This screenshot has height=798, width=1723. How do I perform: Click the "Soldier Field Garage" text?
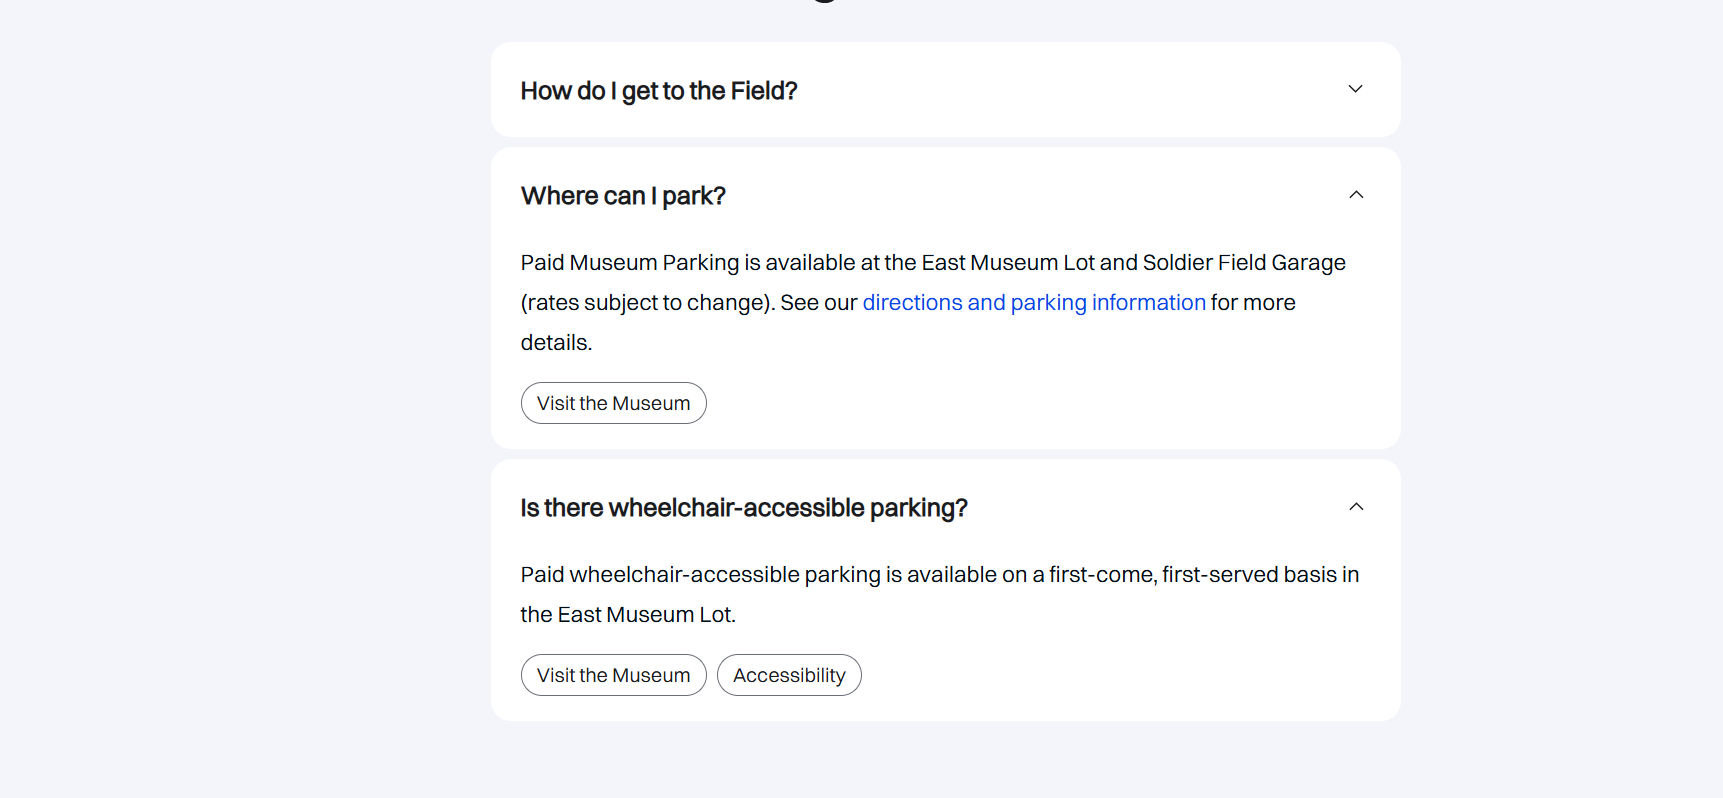tap(1243, 263)
